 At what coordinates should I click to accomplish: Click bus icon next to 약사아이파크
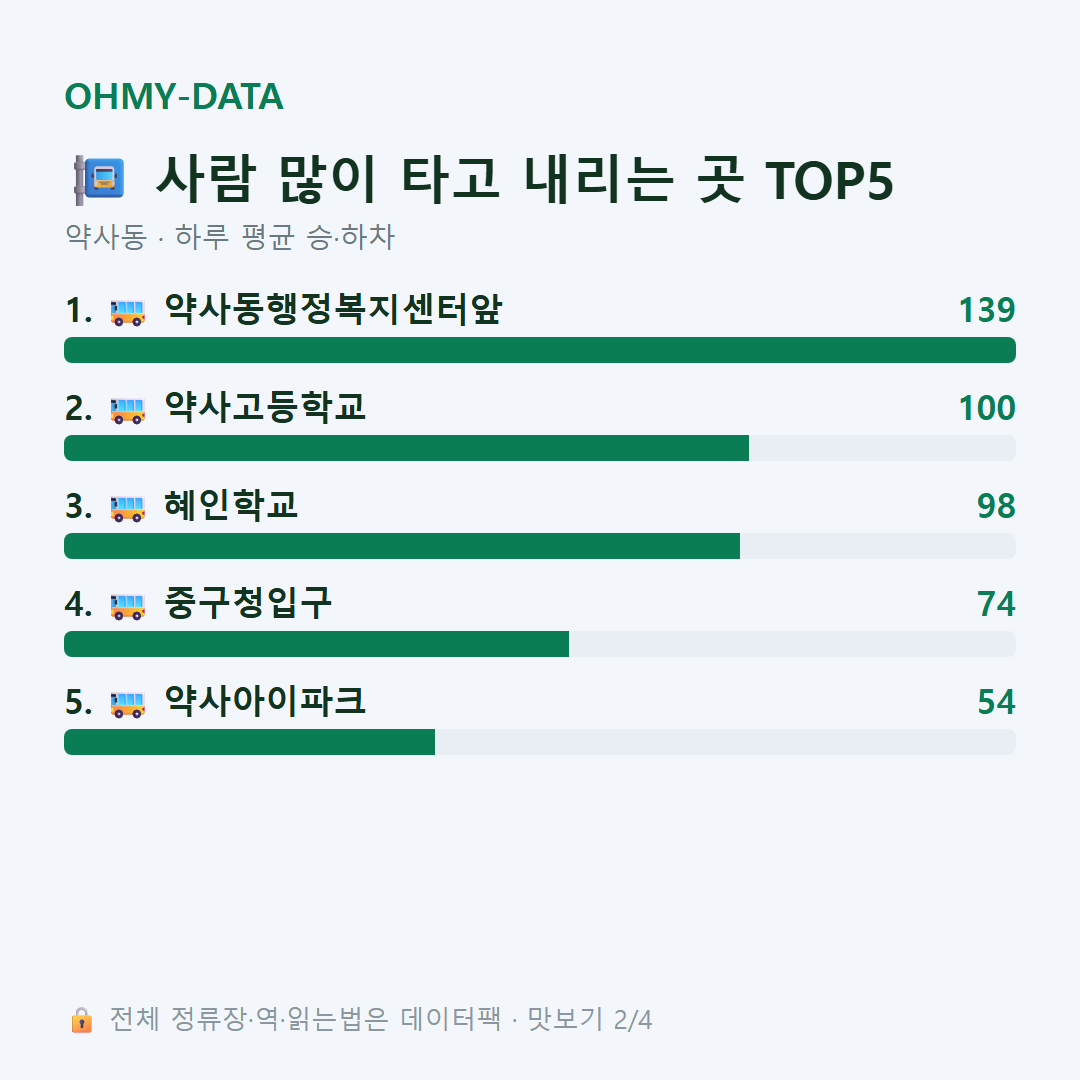click(x=128, y=704)
